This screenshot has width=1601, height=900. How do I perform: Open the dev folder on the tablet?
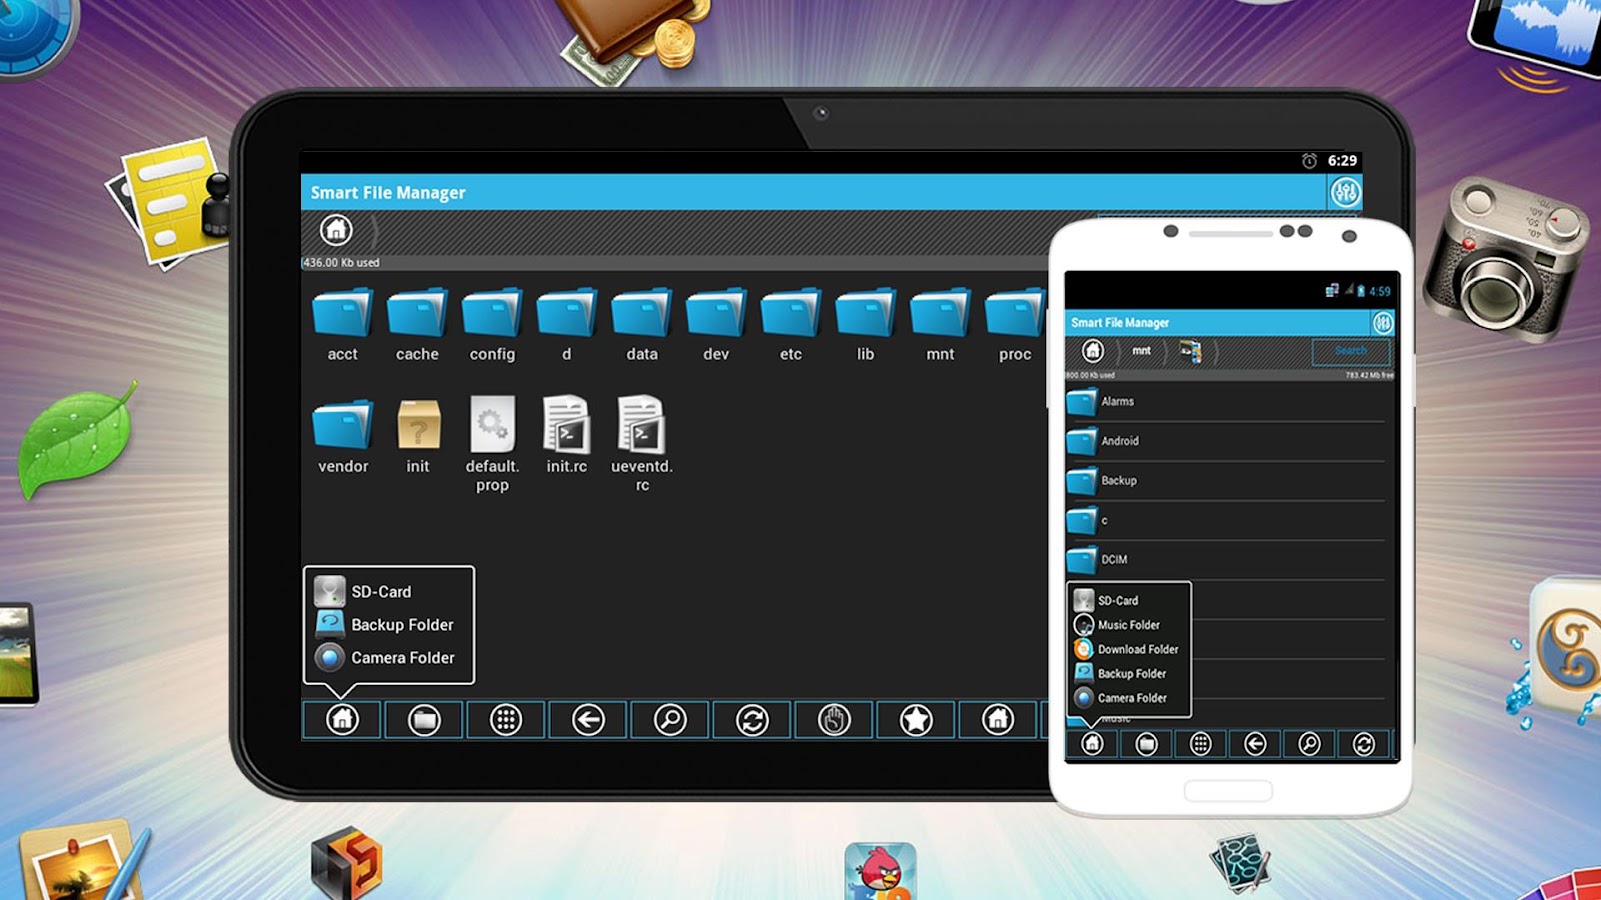tap(716, 325)
